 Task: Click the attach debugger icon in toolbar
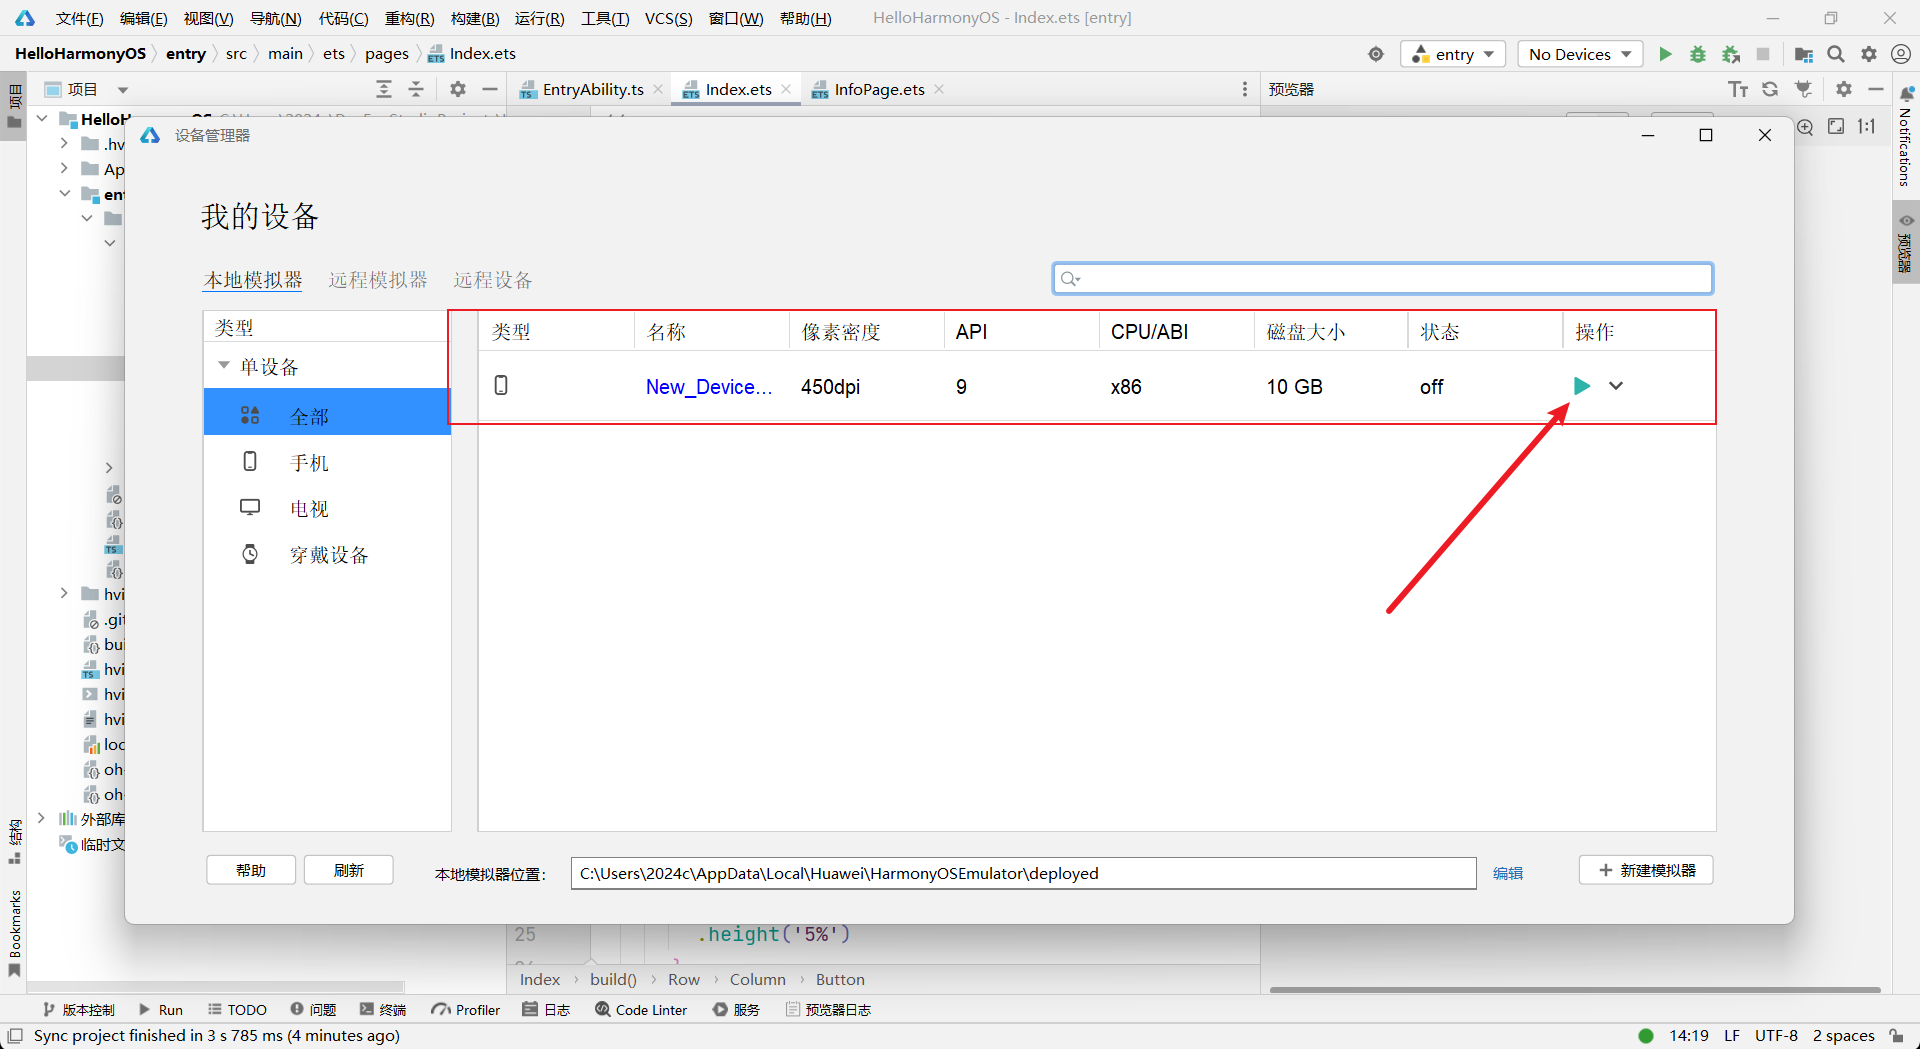click(x=1731, y=54)
